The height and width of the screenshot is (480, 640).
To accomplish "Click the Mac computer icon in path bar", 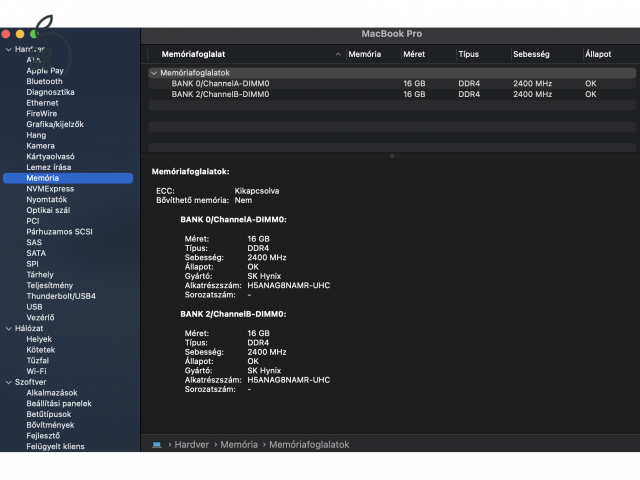I will [x=157, y=444].
